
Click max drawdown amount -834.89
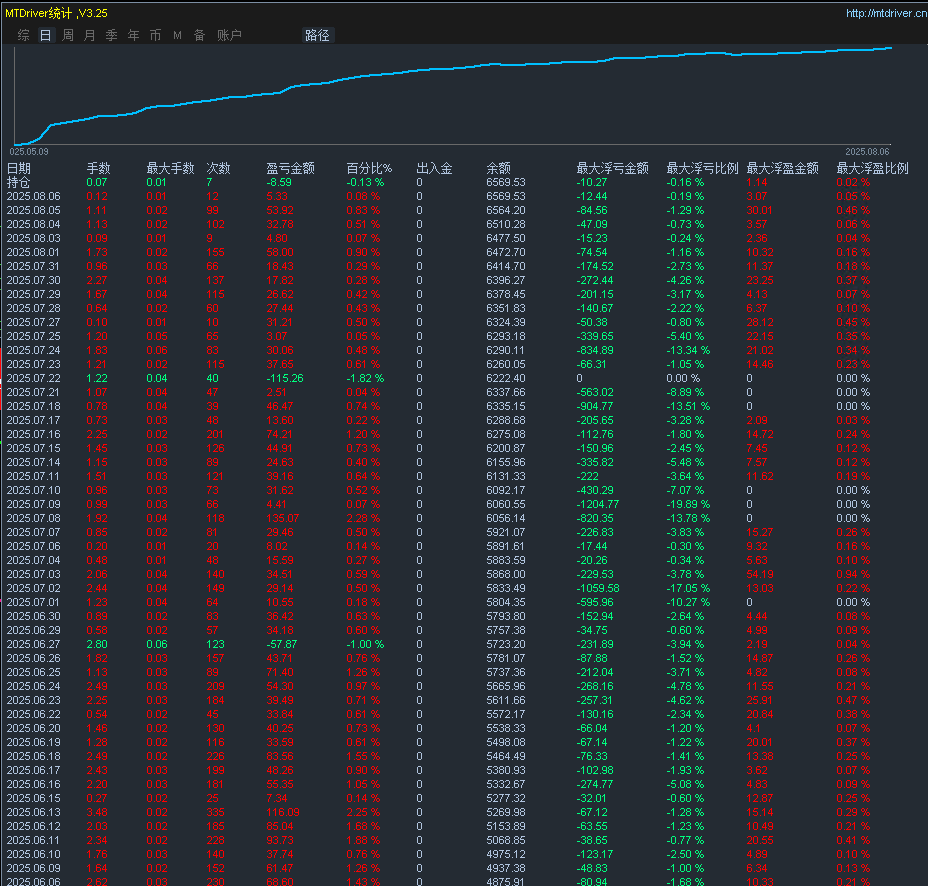click(x=595, y=350)
